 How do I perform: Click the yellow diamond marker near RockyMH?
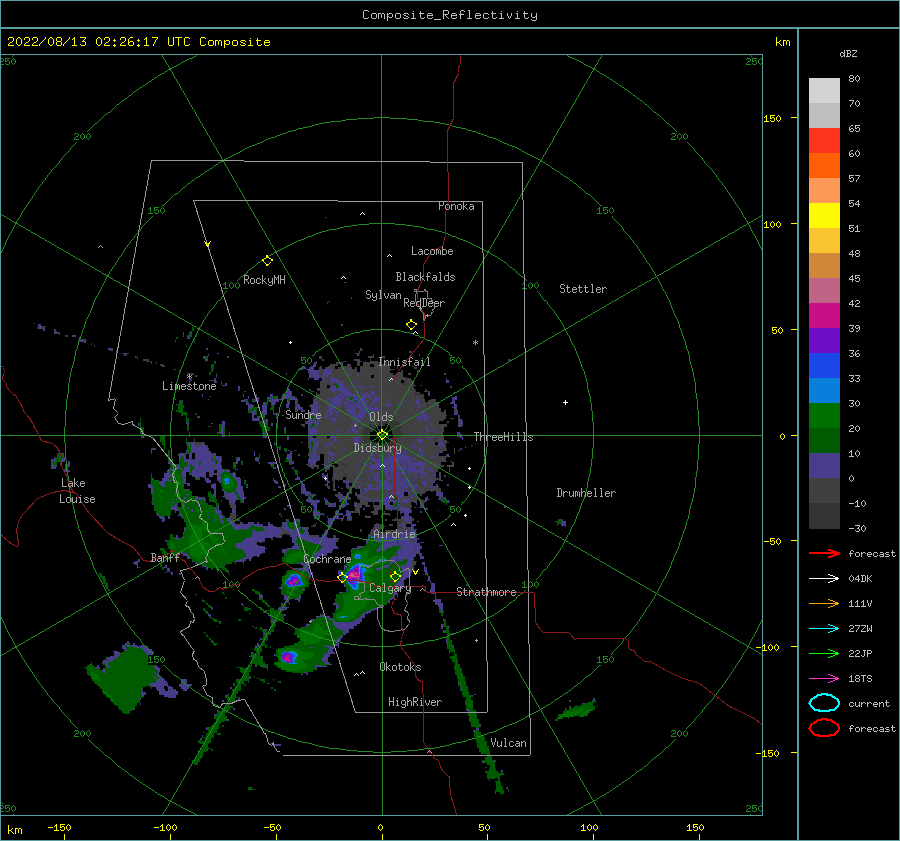pos(267,261)
